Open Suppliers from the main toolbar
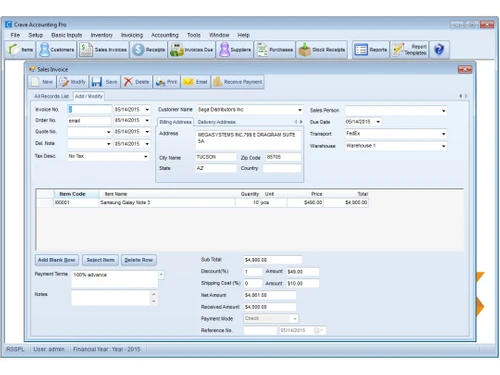Screen dimensions: 500x375 [x=235, y=50]
